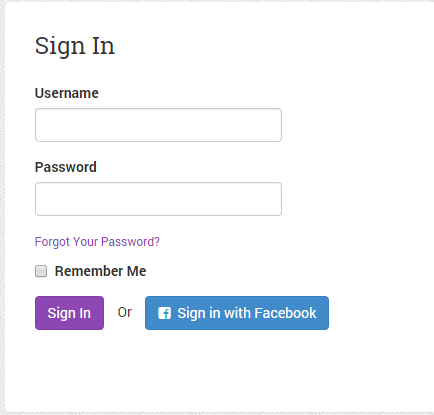Place cursor in the box under Password
The width and height of the screenshot is (434, 415).
point(158,199)
